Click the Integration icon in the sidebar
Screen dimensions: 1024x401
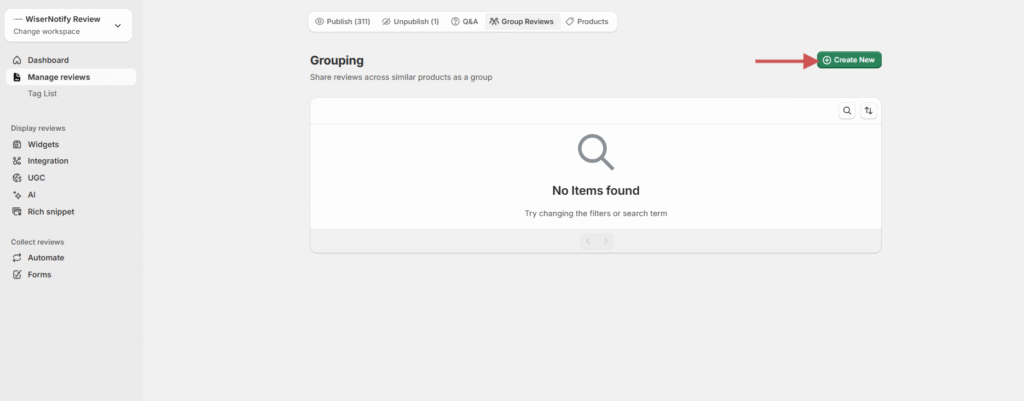click(17, 161)
